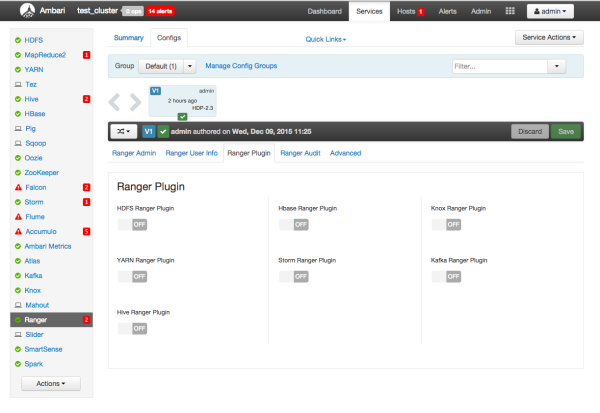Open Service Actions dropdown
The height and width of the screenshot is (413, 600).
point(549,38)
